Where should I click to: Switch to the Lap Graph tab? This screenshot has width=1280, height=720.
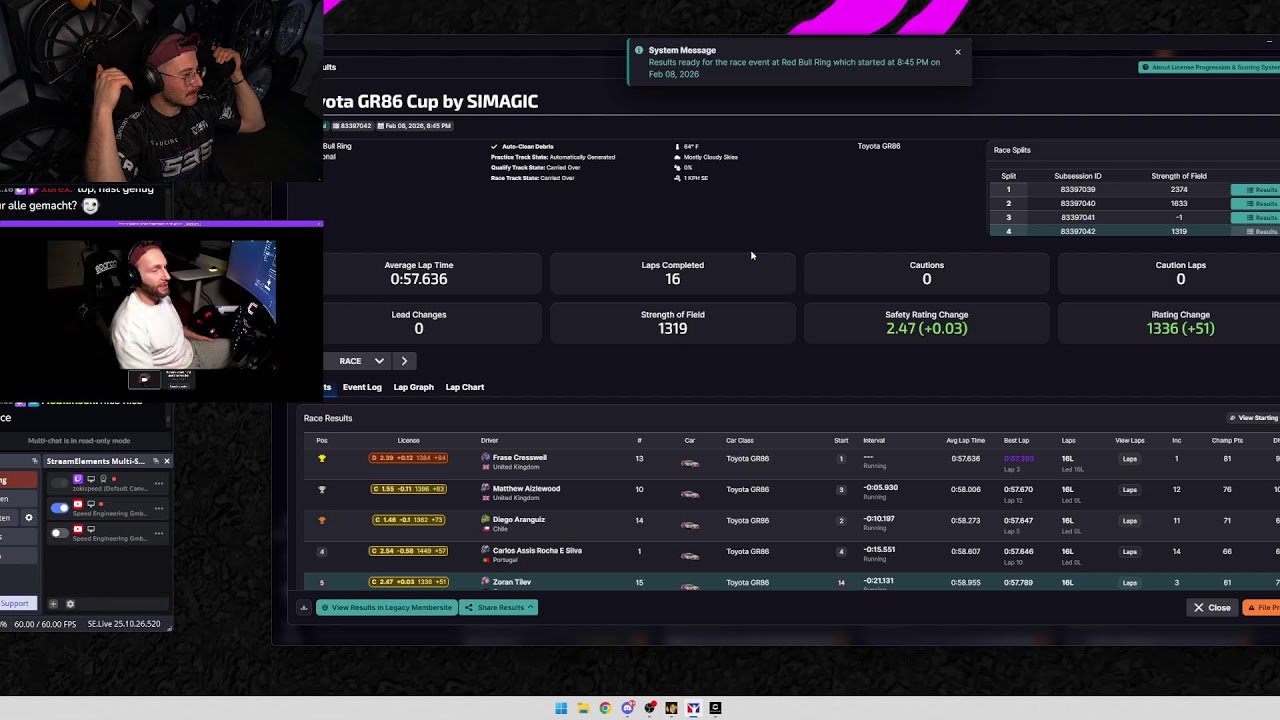click(413, 387)
